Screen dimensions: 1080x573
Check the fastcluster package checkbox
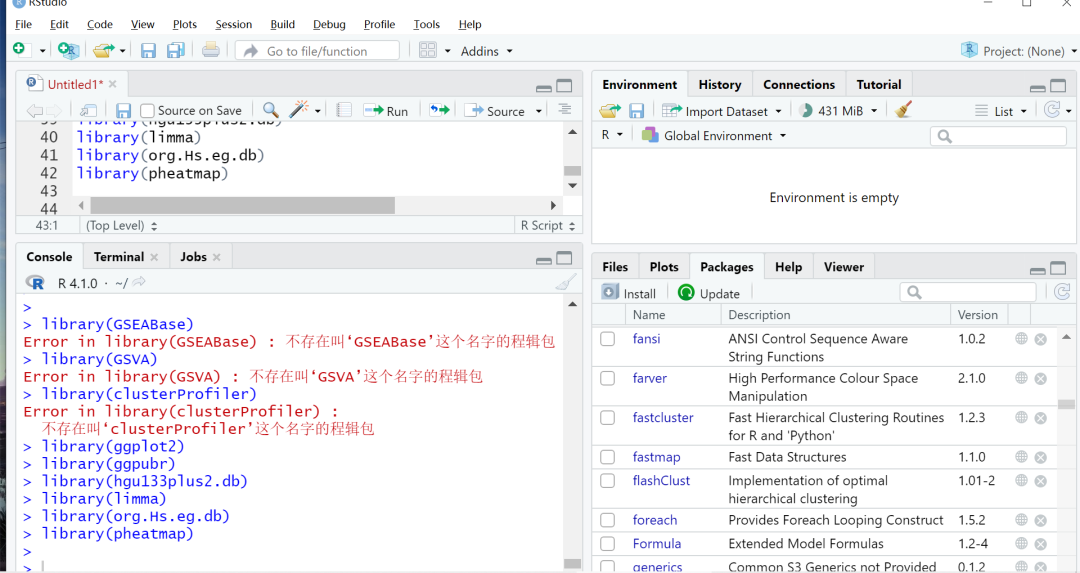point(608,417)
